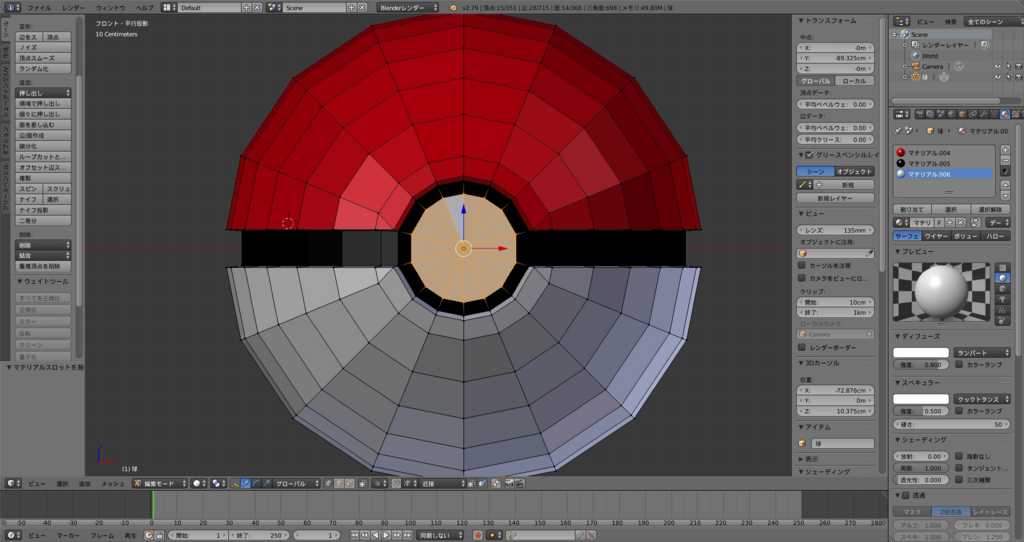Select the translate manipulator arrow icon
The height and width of the screenshot is (542, 1024).
tap(246, 483)
